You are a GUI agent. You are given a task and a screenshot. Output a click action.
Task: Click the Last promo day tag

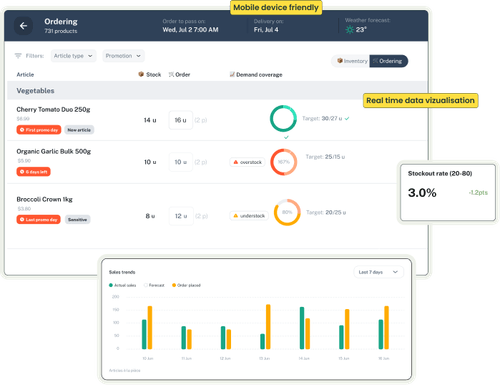pyautogui.click(x=39, y=220)
